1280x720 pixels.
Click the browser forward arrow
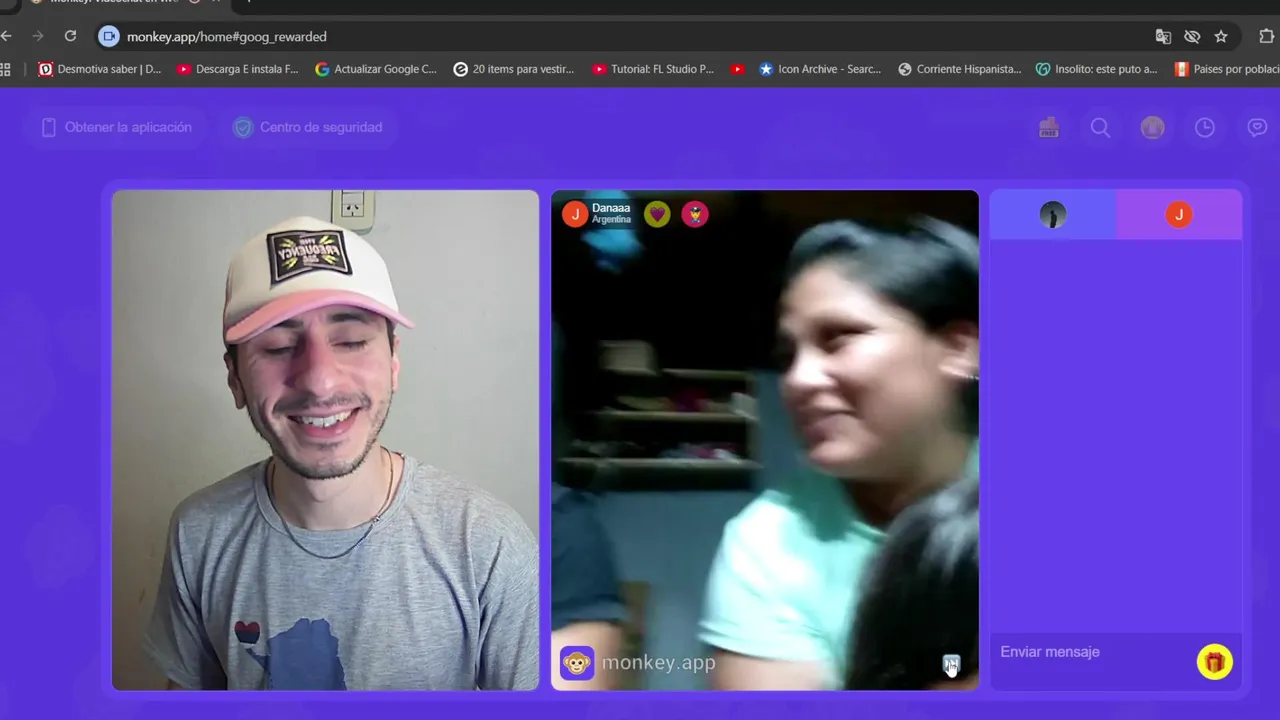click(x=38, y=36)
